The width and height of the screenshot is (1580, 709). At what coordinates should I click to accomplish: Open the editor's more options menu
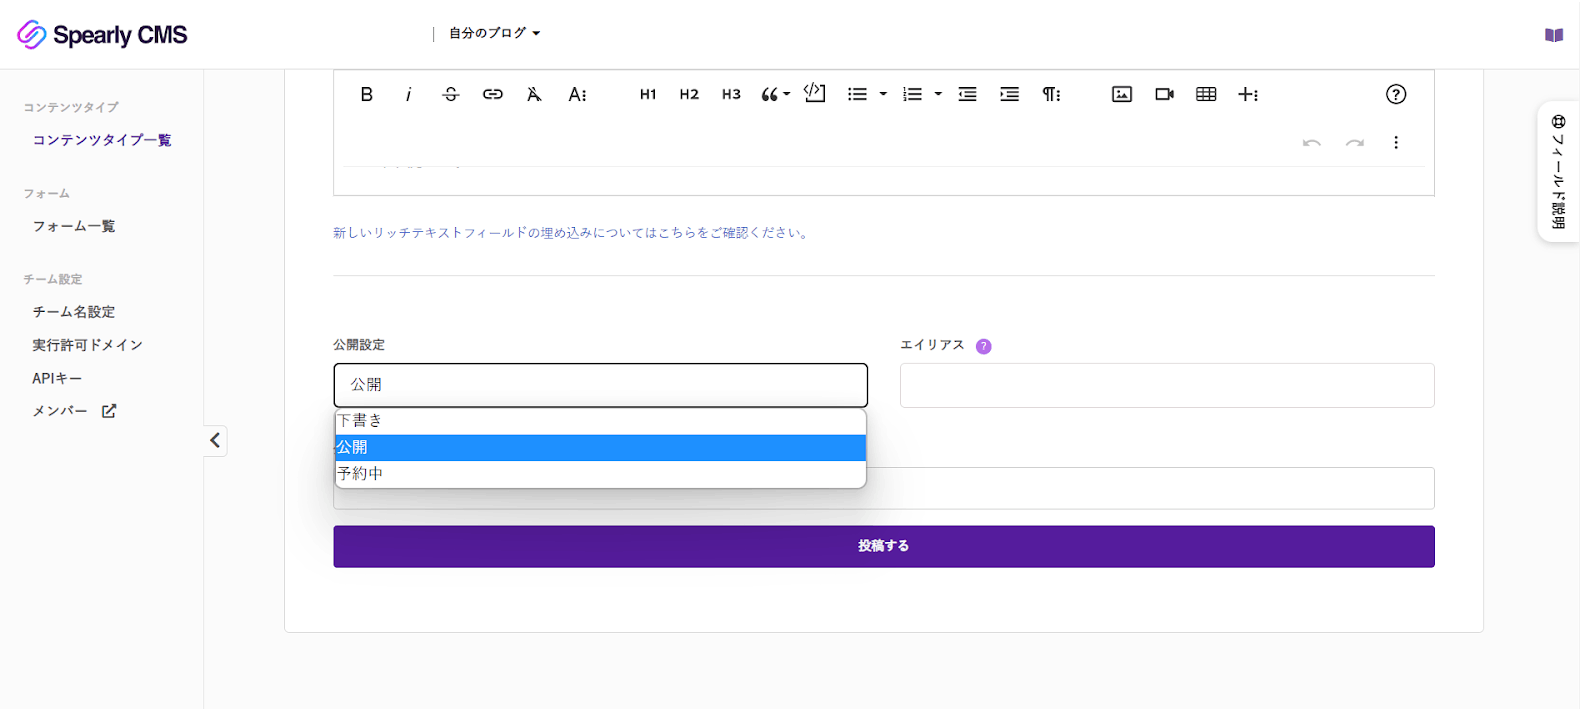click(x=1396, y=143)
